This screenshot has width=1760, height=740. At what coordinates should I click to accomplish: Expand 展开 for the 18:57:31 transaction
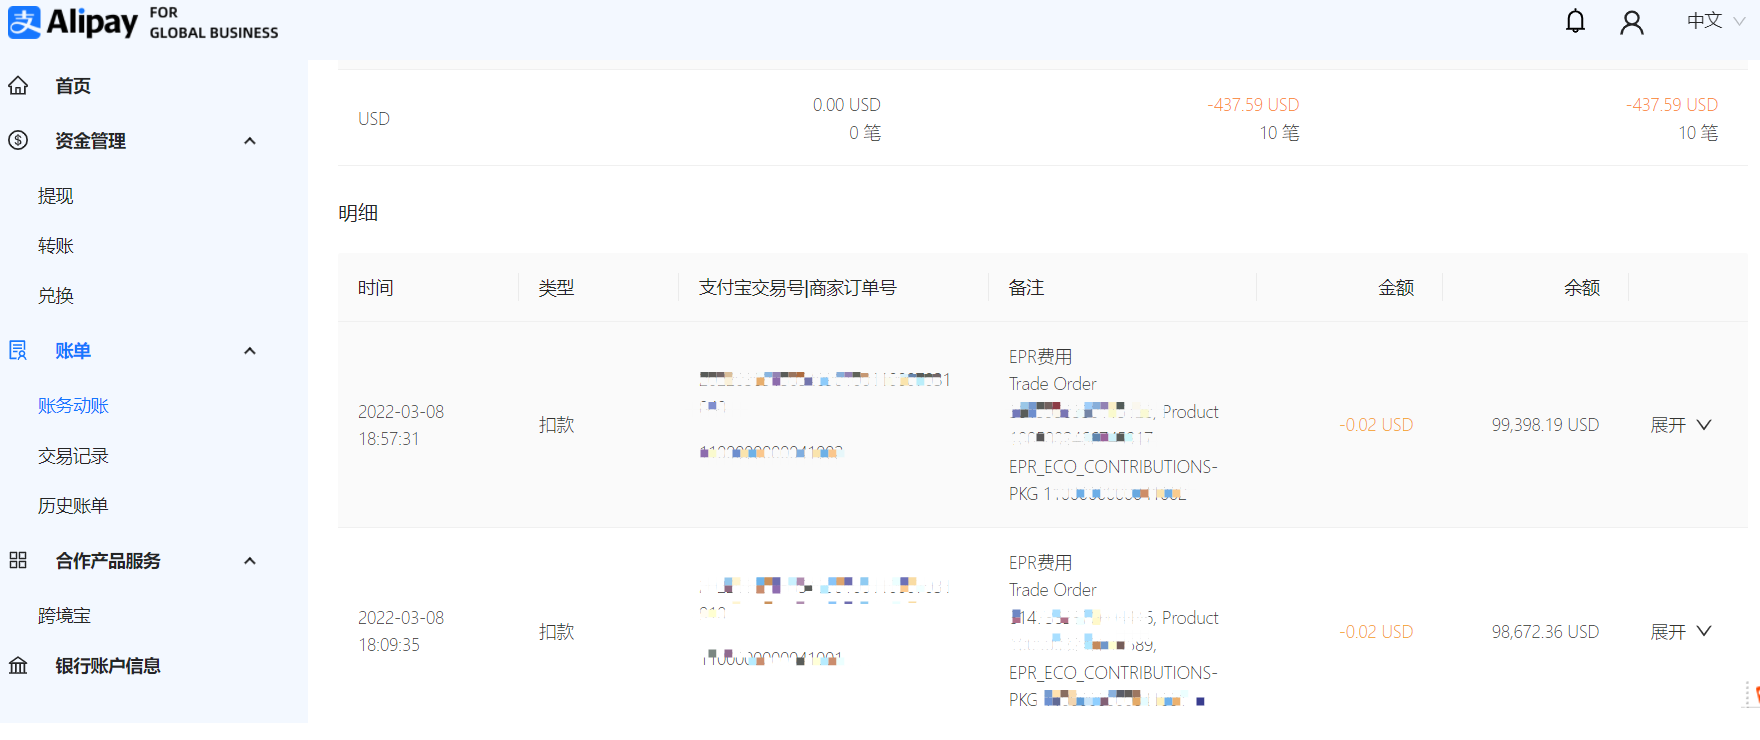click(1681, 425)
